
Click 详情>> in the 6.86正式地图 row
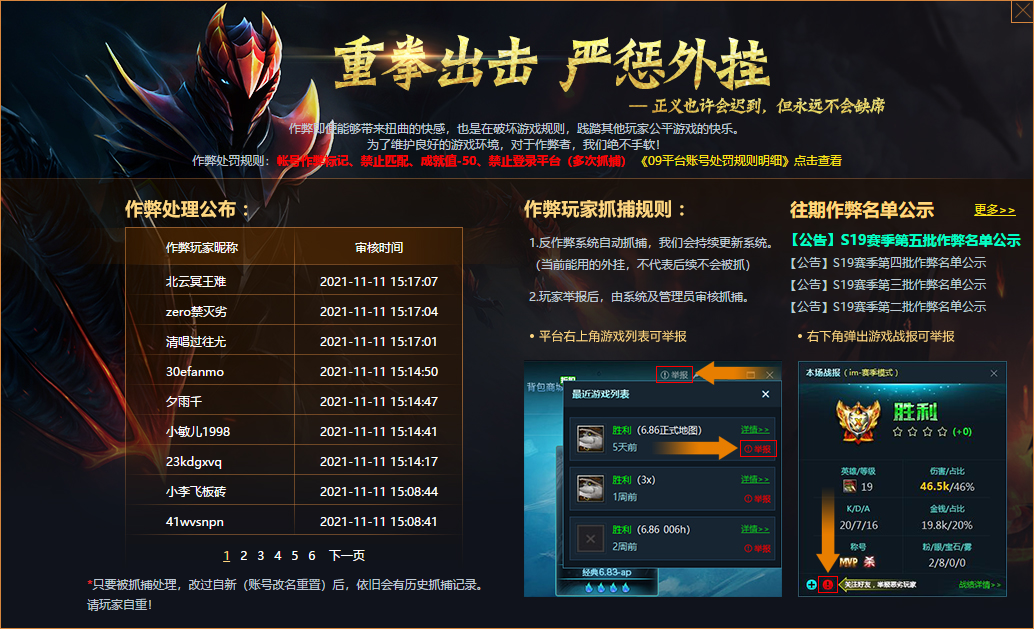754,429
